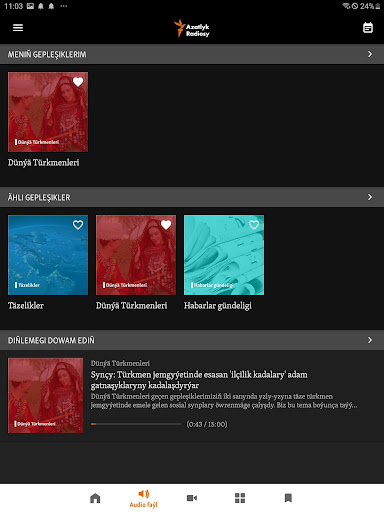Screen dimensions: 384x512
Task: Click the 'Dünýä Türkmenleri' episode show label
Action: tap(120, 363)
